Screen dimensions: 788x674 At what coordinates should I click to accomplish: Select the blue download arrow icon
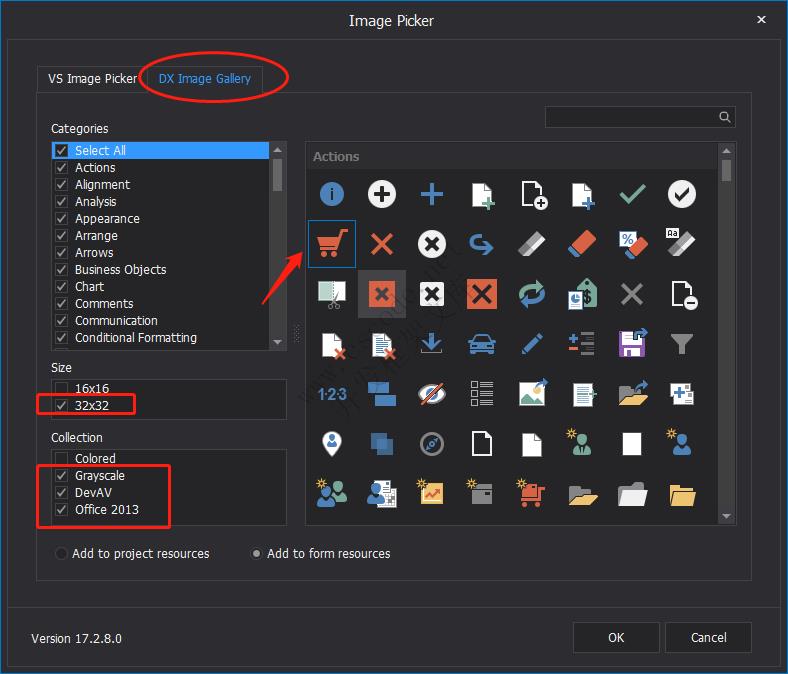[432, 343]
